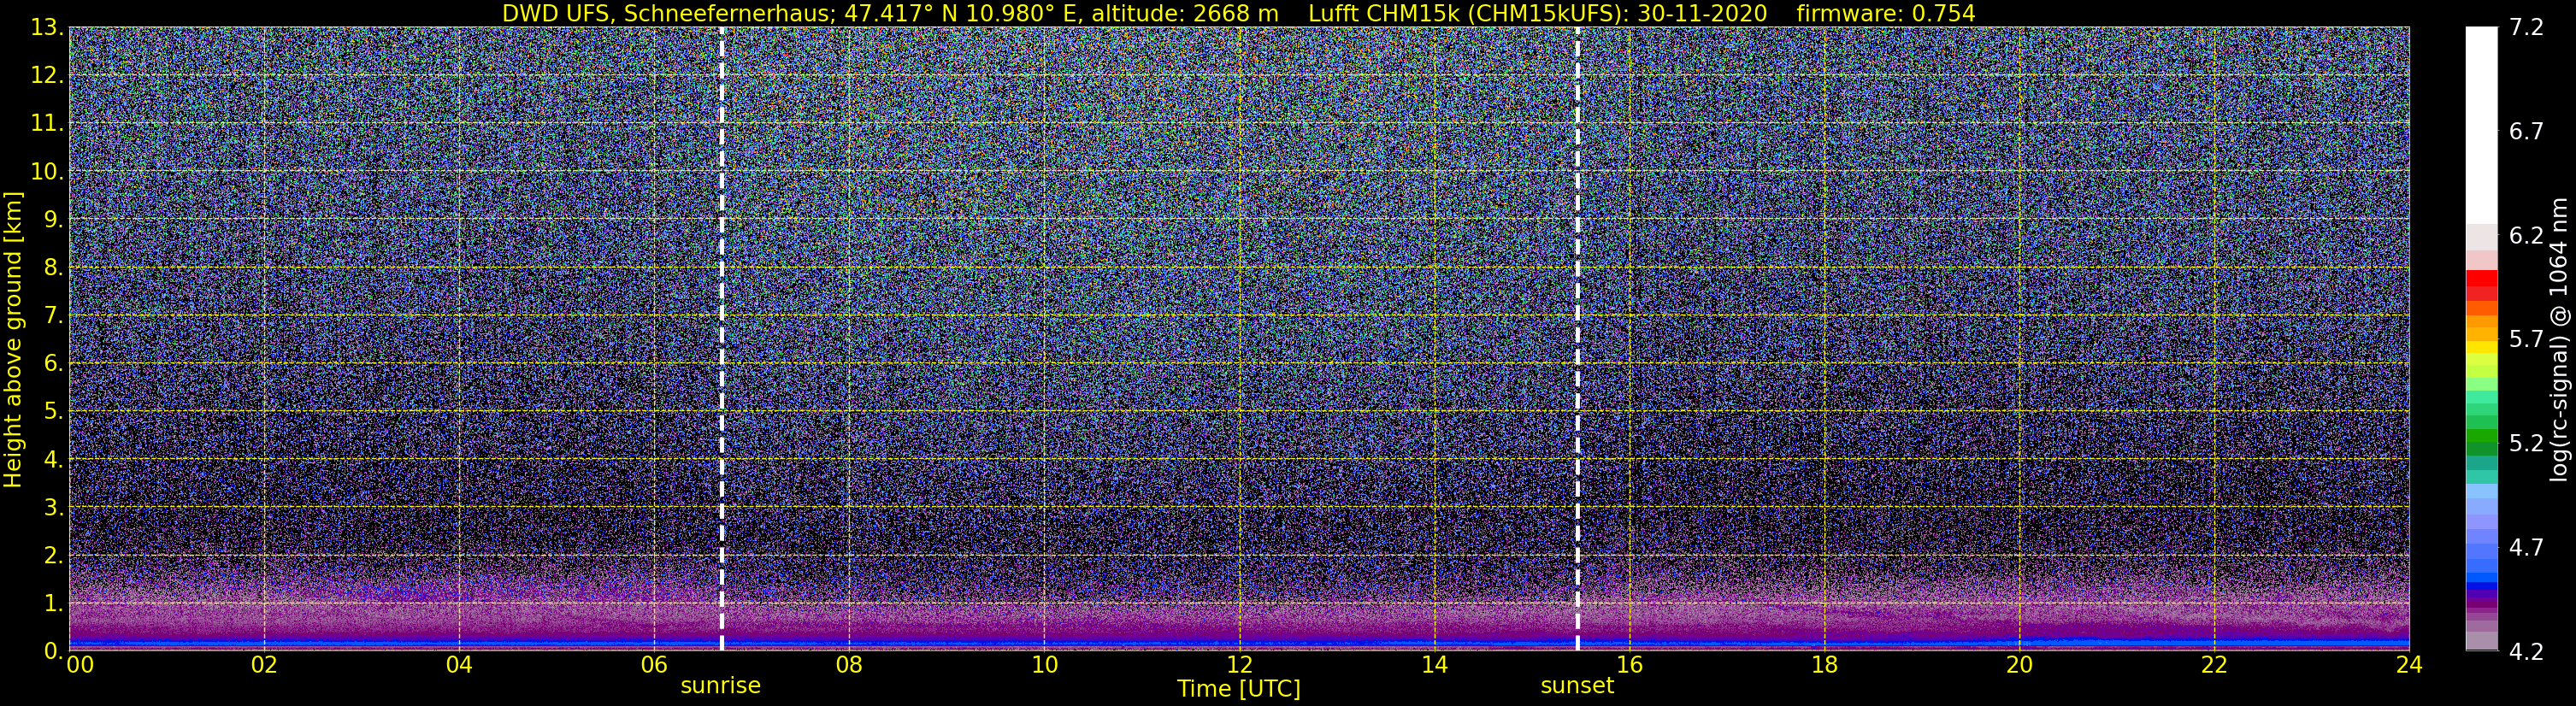Click the time axis tick label 22
2576x706 pixels.
(2214, 665)
